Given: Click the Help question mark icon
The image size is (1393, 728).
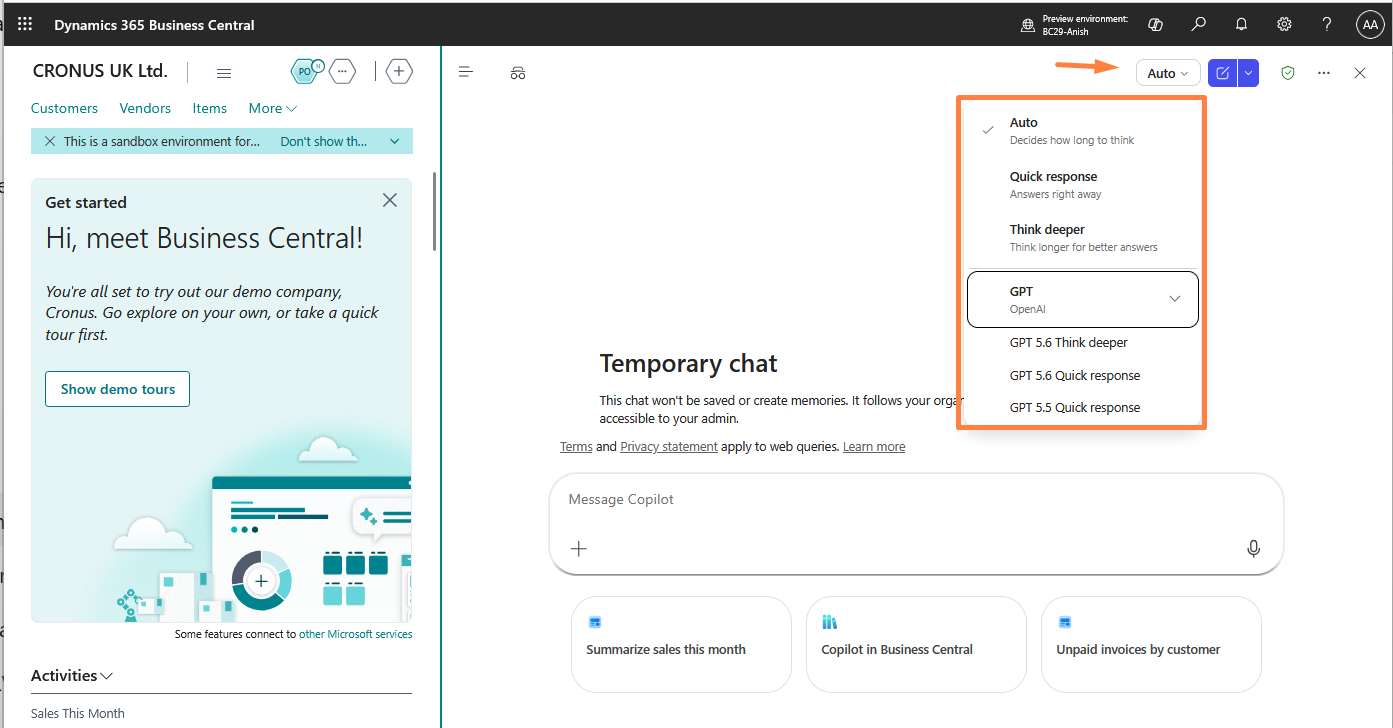Looking at the screenshot, I should tap(1327, 25).
